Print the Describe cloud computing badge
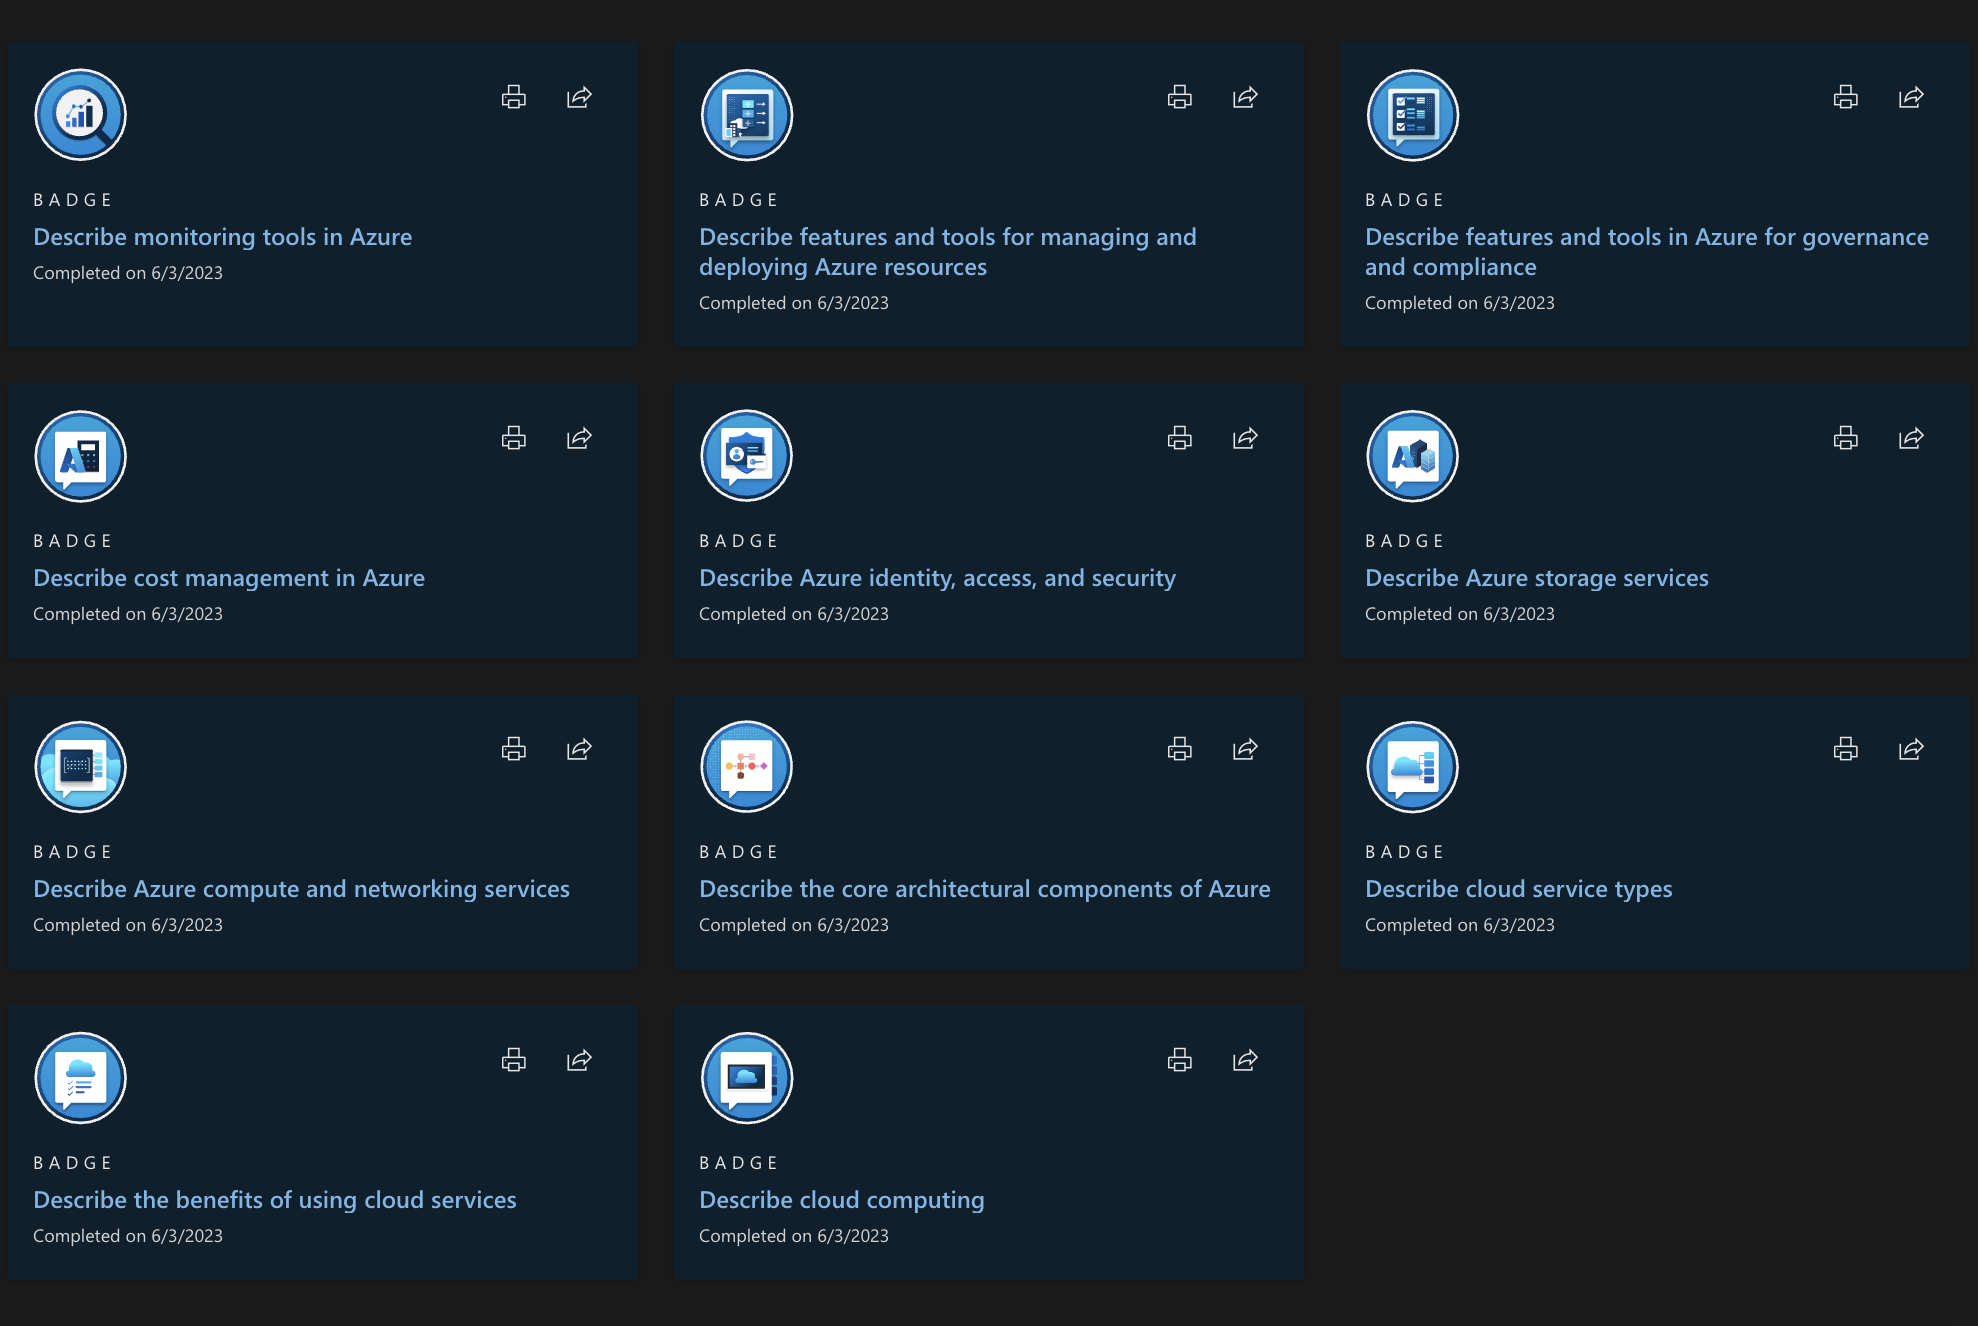Viewport: 1978px width, 1326px height. click(x=1179, y=1060)
